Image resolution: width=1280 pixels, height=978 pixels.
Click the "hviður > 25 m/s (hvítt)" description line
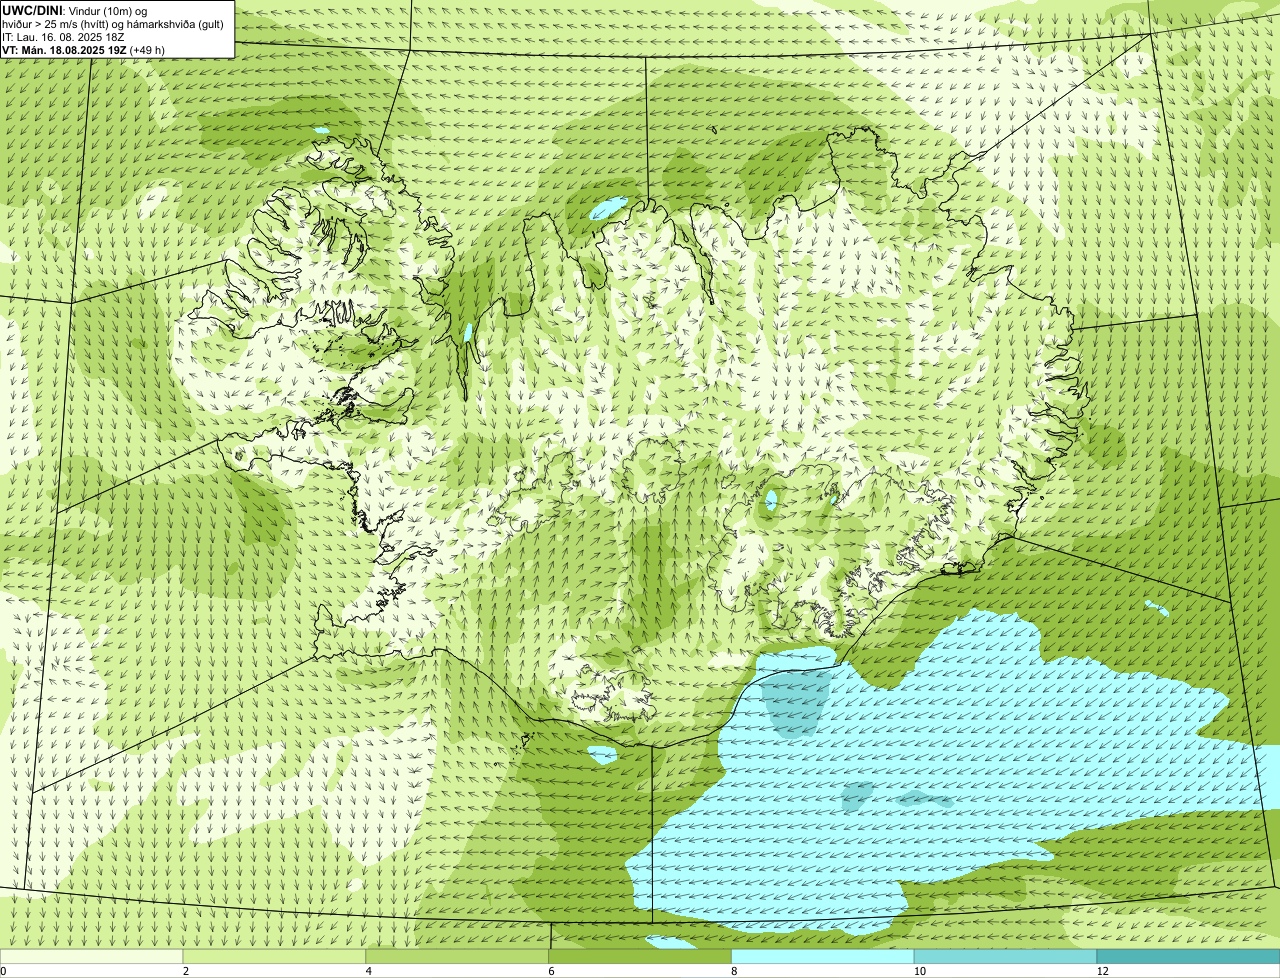point(113,24)
